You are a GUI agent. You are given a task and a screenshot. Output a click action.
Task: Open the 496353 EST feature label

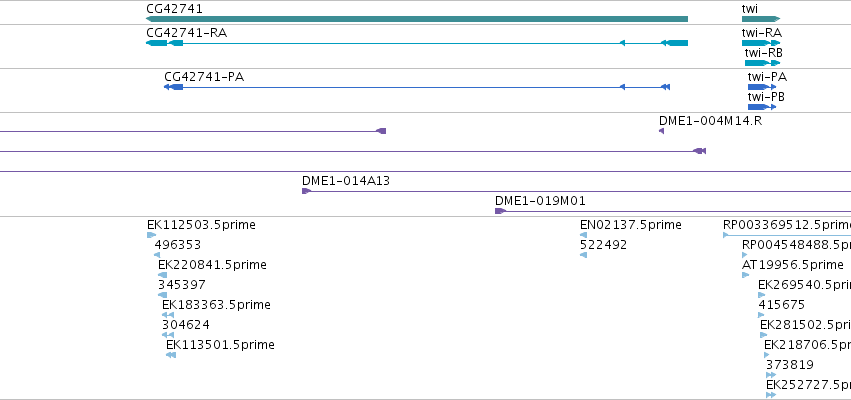click(177, 245)
